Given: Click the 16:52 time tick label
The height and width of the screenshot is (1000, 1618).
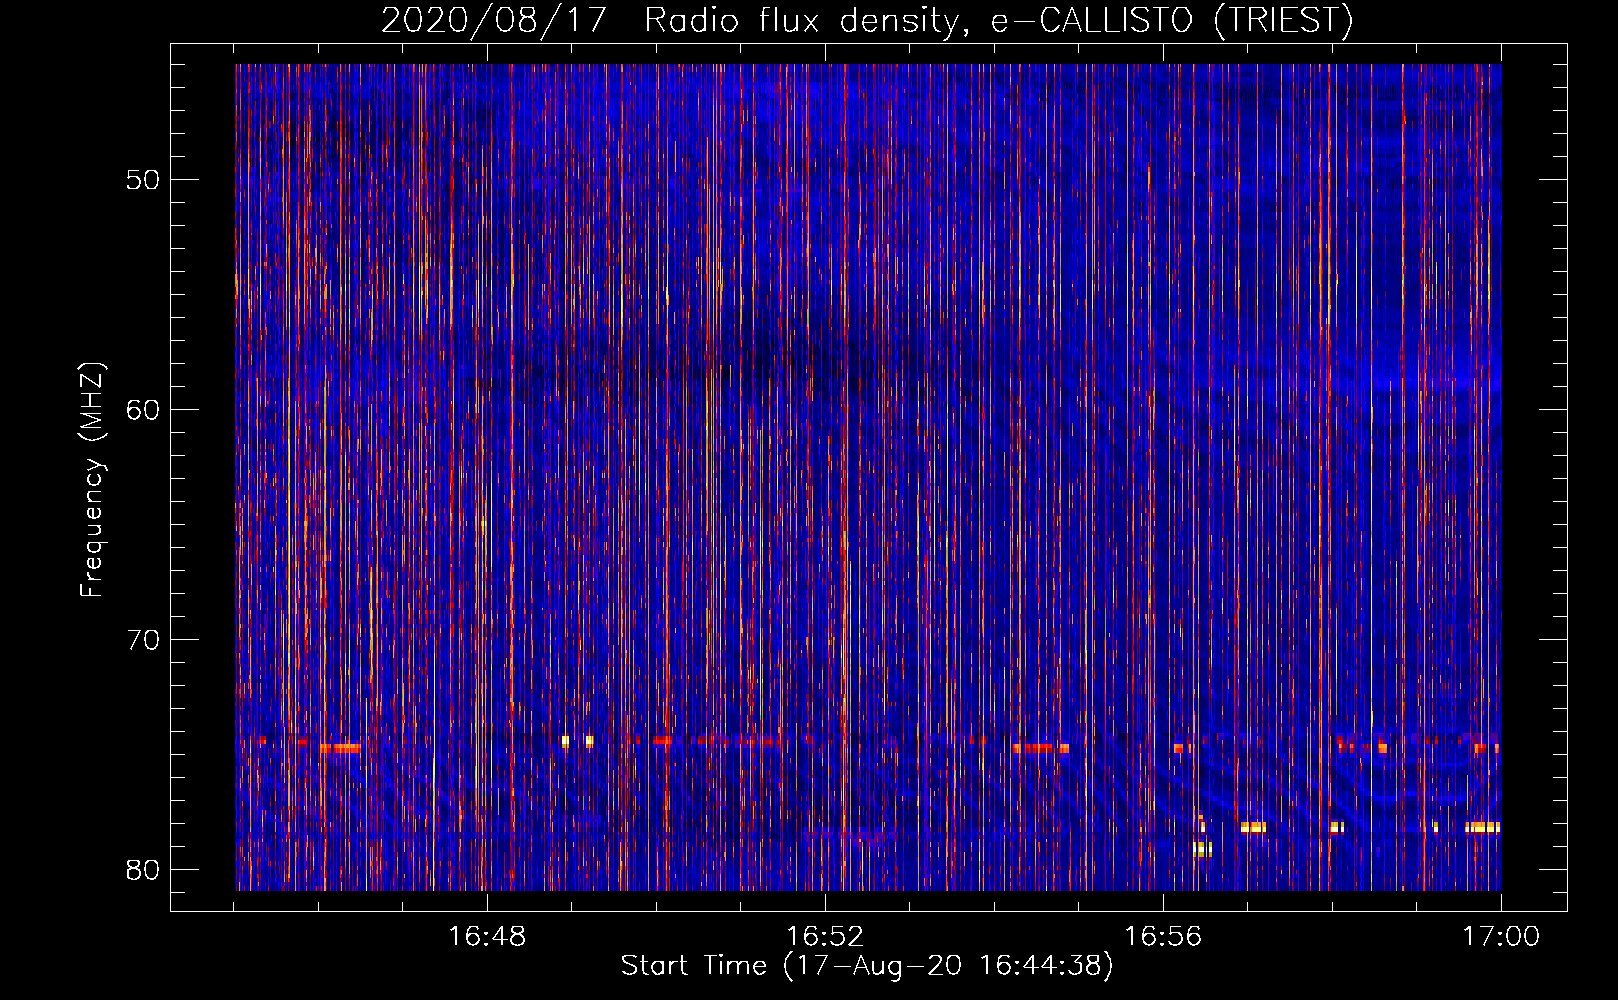Looking at the screenshot, I should [825, 936].
